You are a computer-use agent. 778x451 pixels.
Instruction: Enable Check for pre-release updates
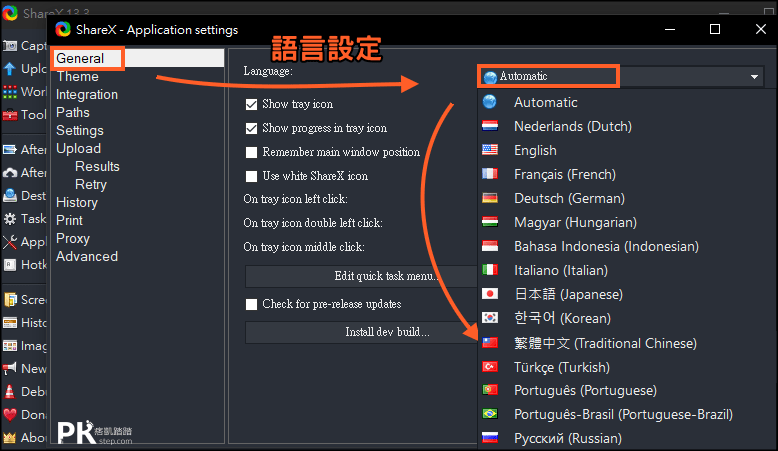(252, 304)
